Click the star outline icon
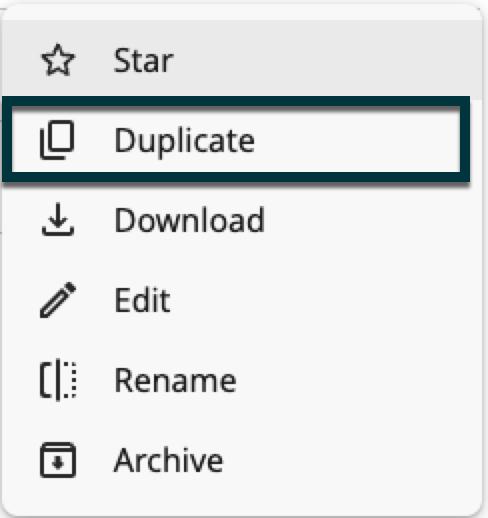The height and width of the screenshot is (518, 488). [58, 60]
